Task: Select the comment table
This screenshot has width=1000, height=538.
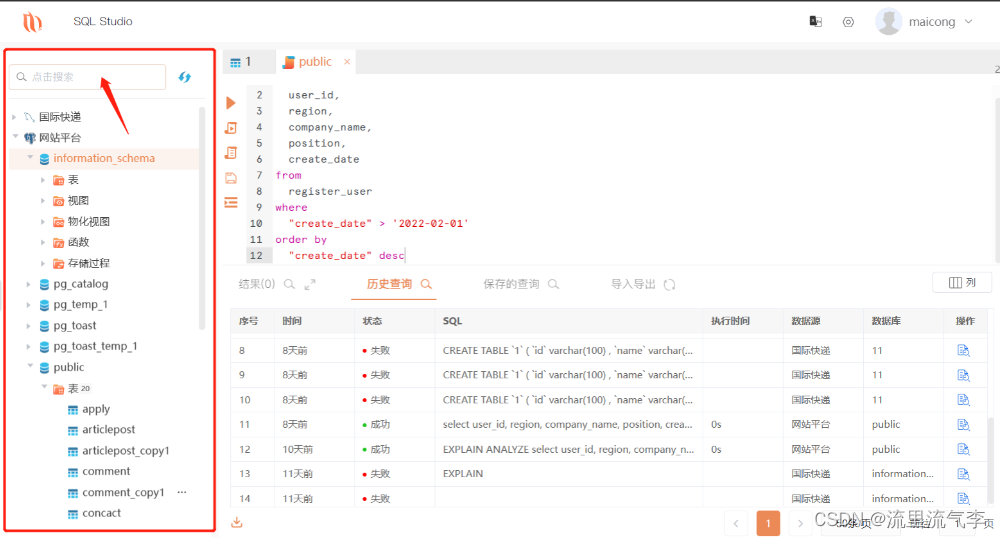Action: (106, 472)
